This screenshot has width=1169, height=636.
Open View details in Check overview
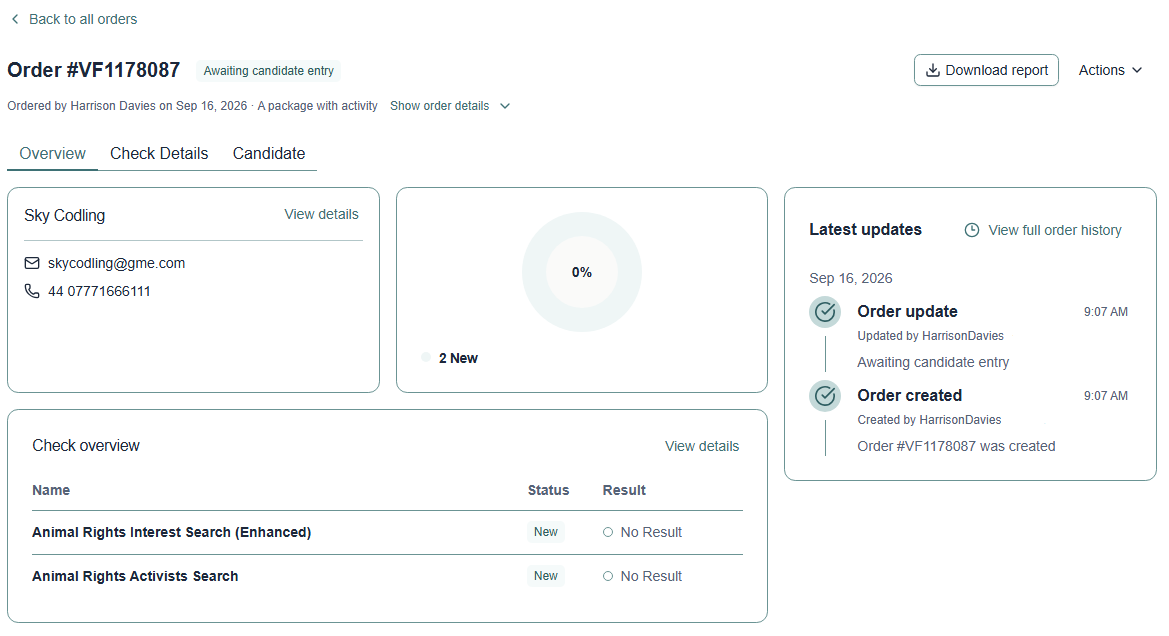(x=702, y=446)
